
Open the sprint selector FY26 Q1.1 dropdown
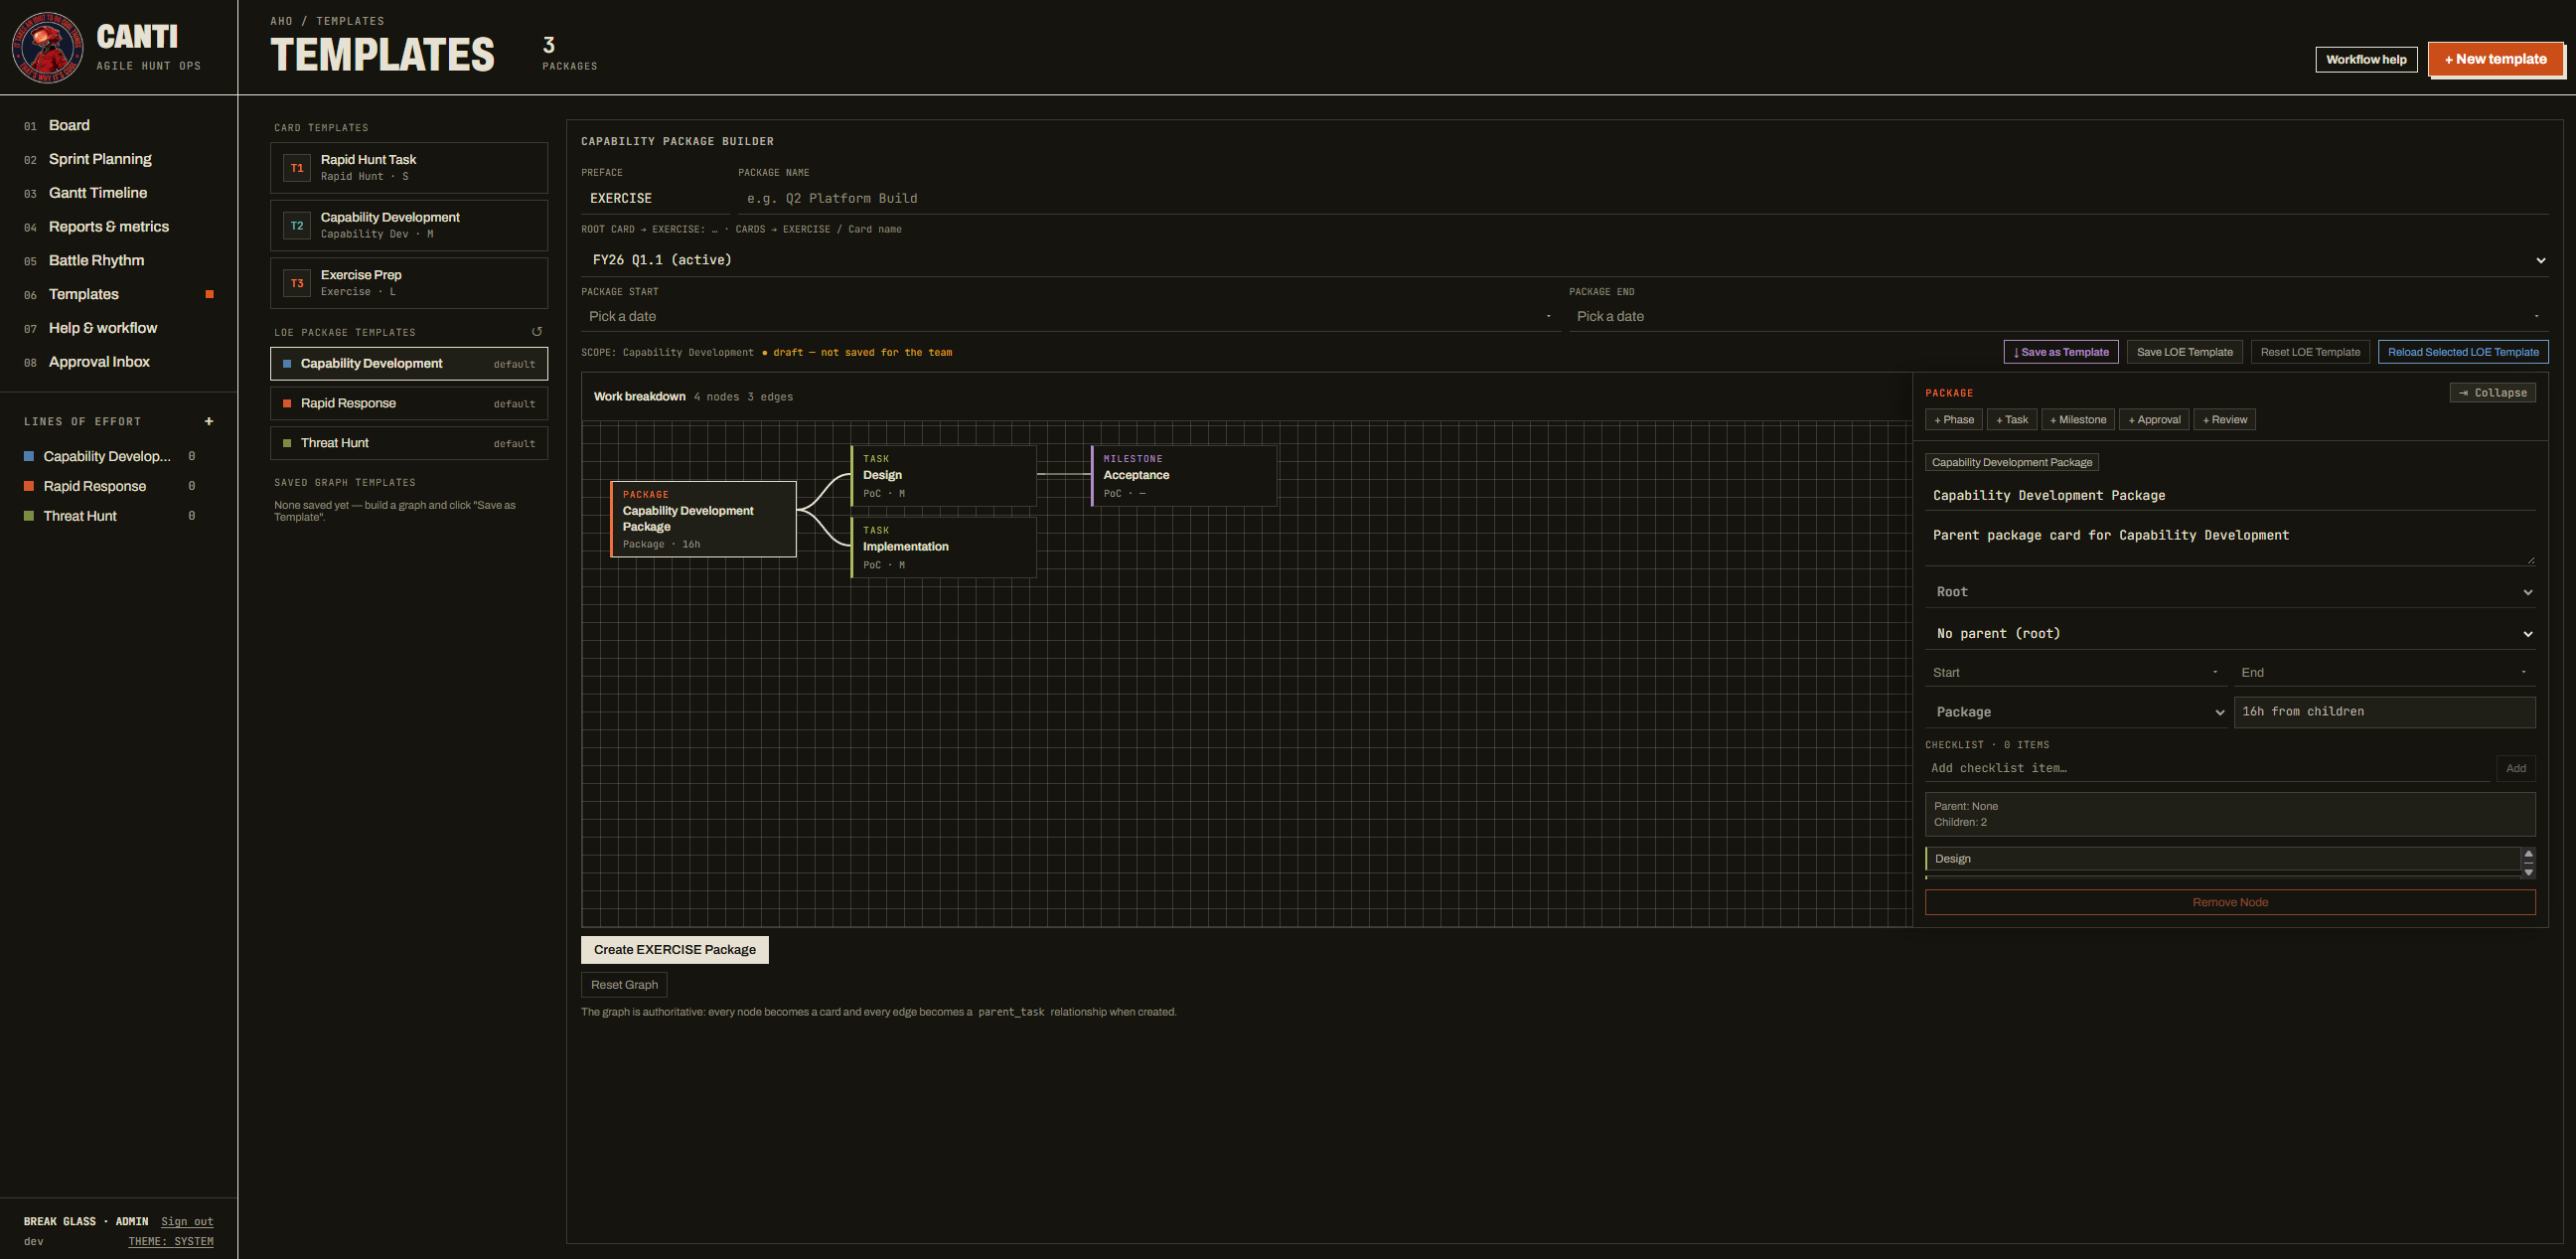click(x=1564, y=260)
